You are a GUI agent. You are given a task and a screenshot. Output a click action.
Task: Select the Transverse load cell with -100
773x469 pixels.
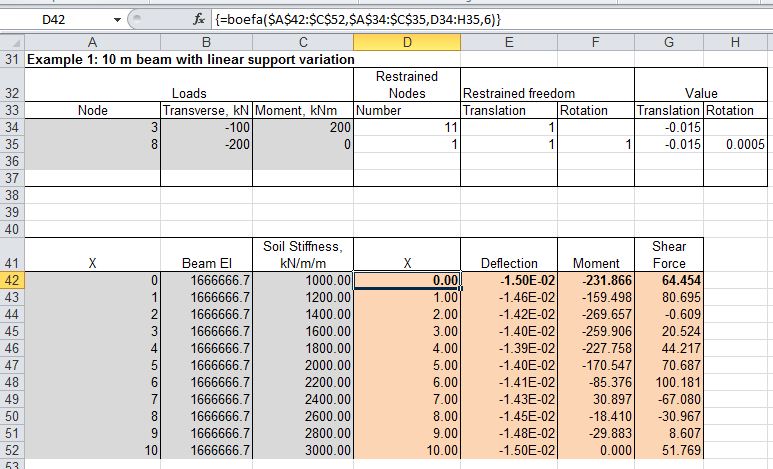(x=206, y=127)
